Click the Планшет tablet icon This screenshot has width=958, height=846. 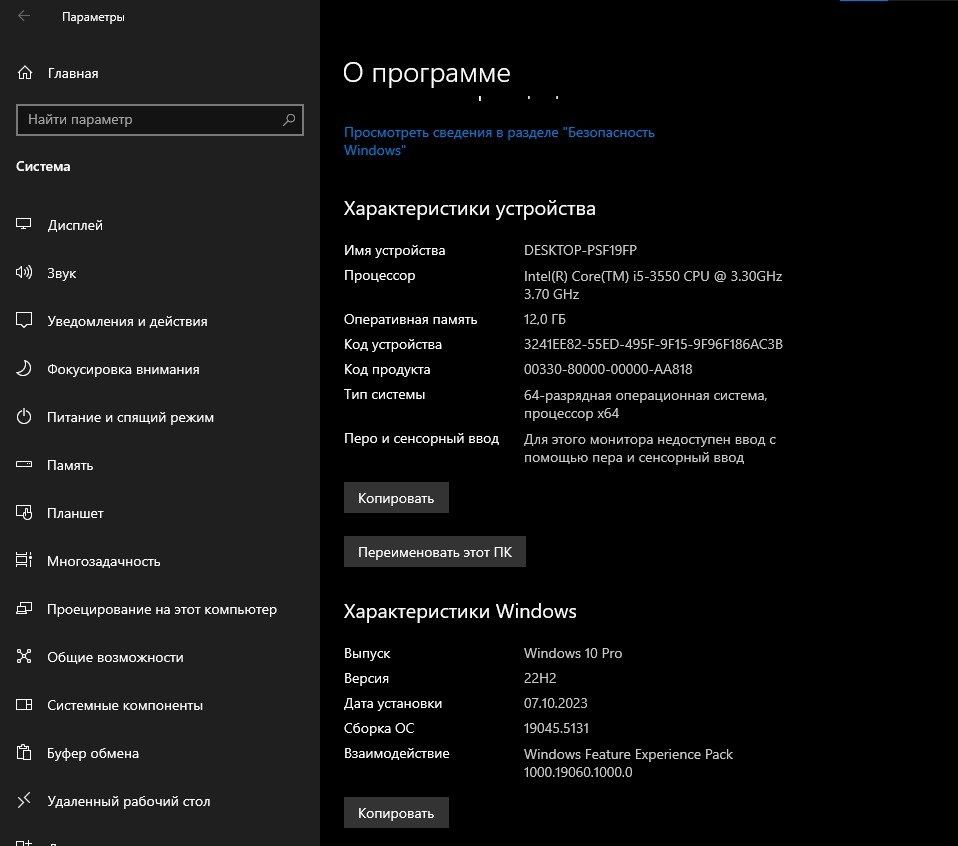click(x=24, y=512)
